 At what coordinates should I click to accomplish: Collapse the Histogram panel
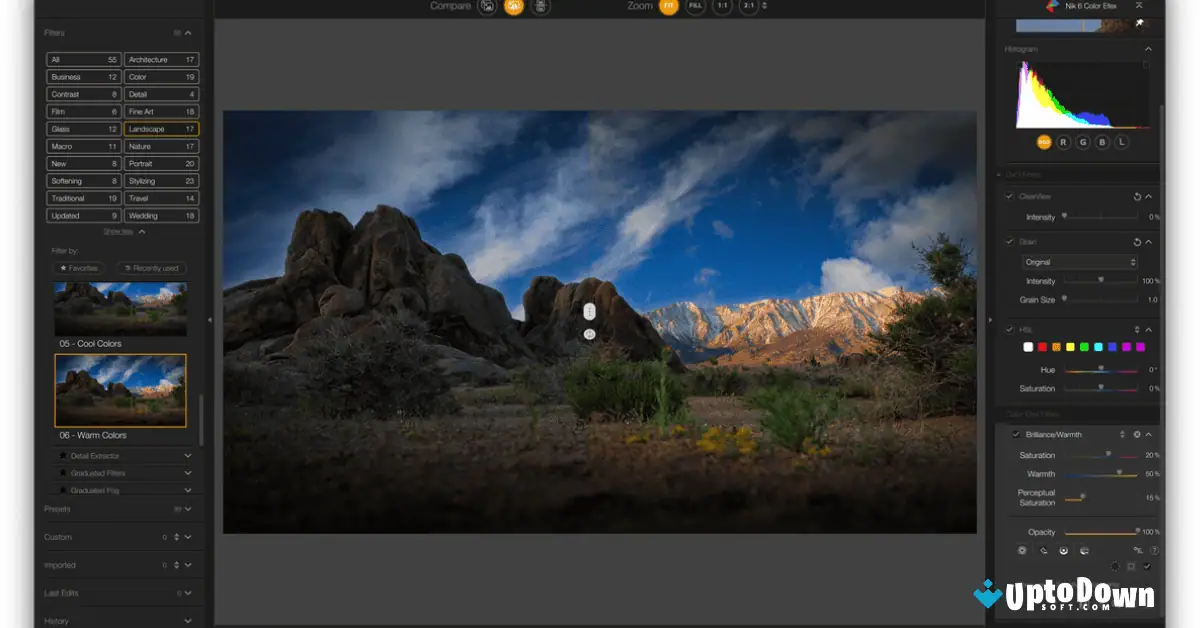pos(1148,49)
